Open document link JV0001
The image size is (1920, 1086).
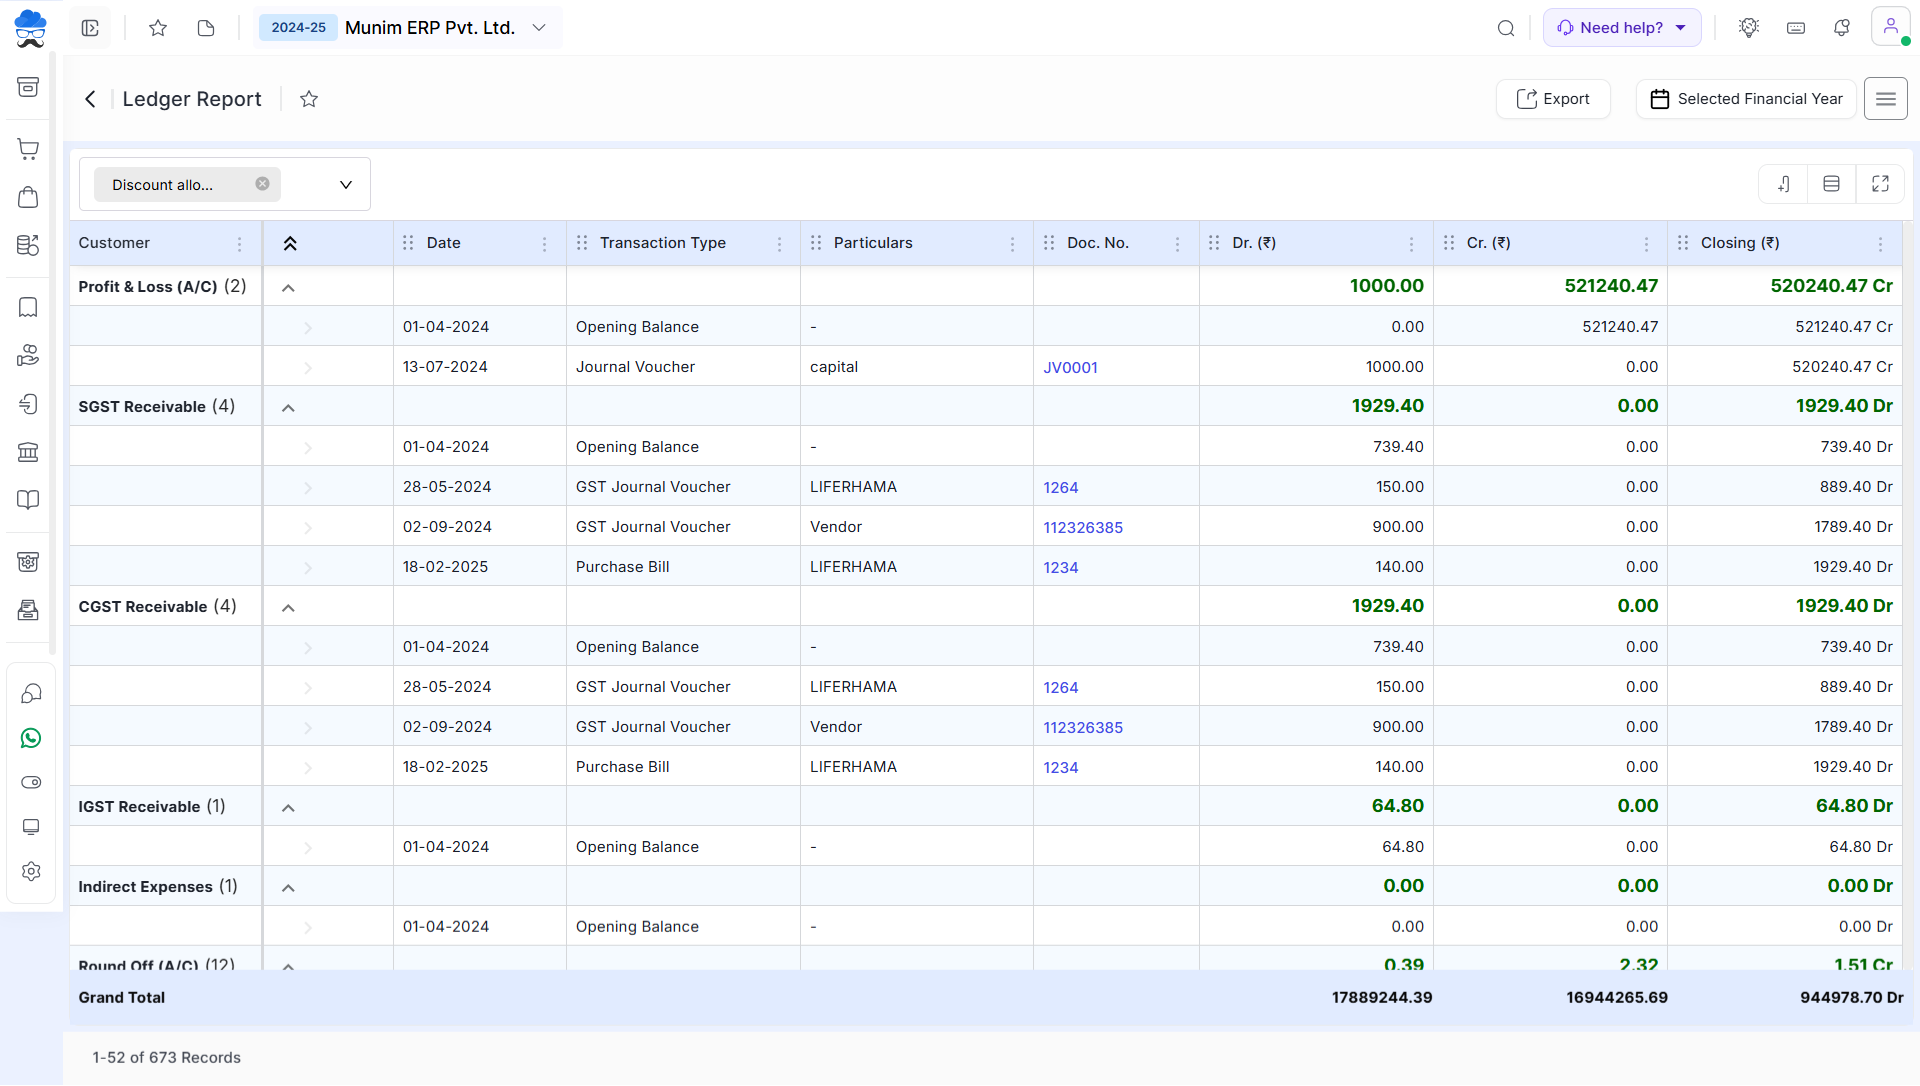click(x=1070, y=368)
